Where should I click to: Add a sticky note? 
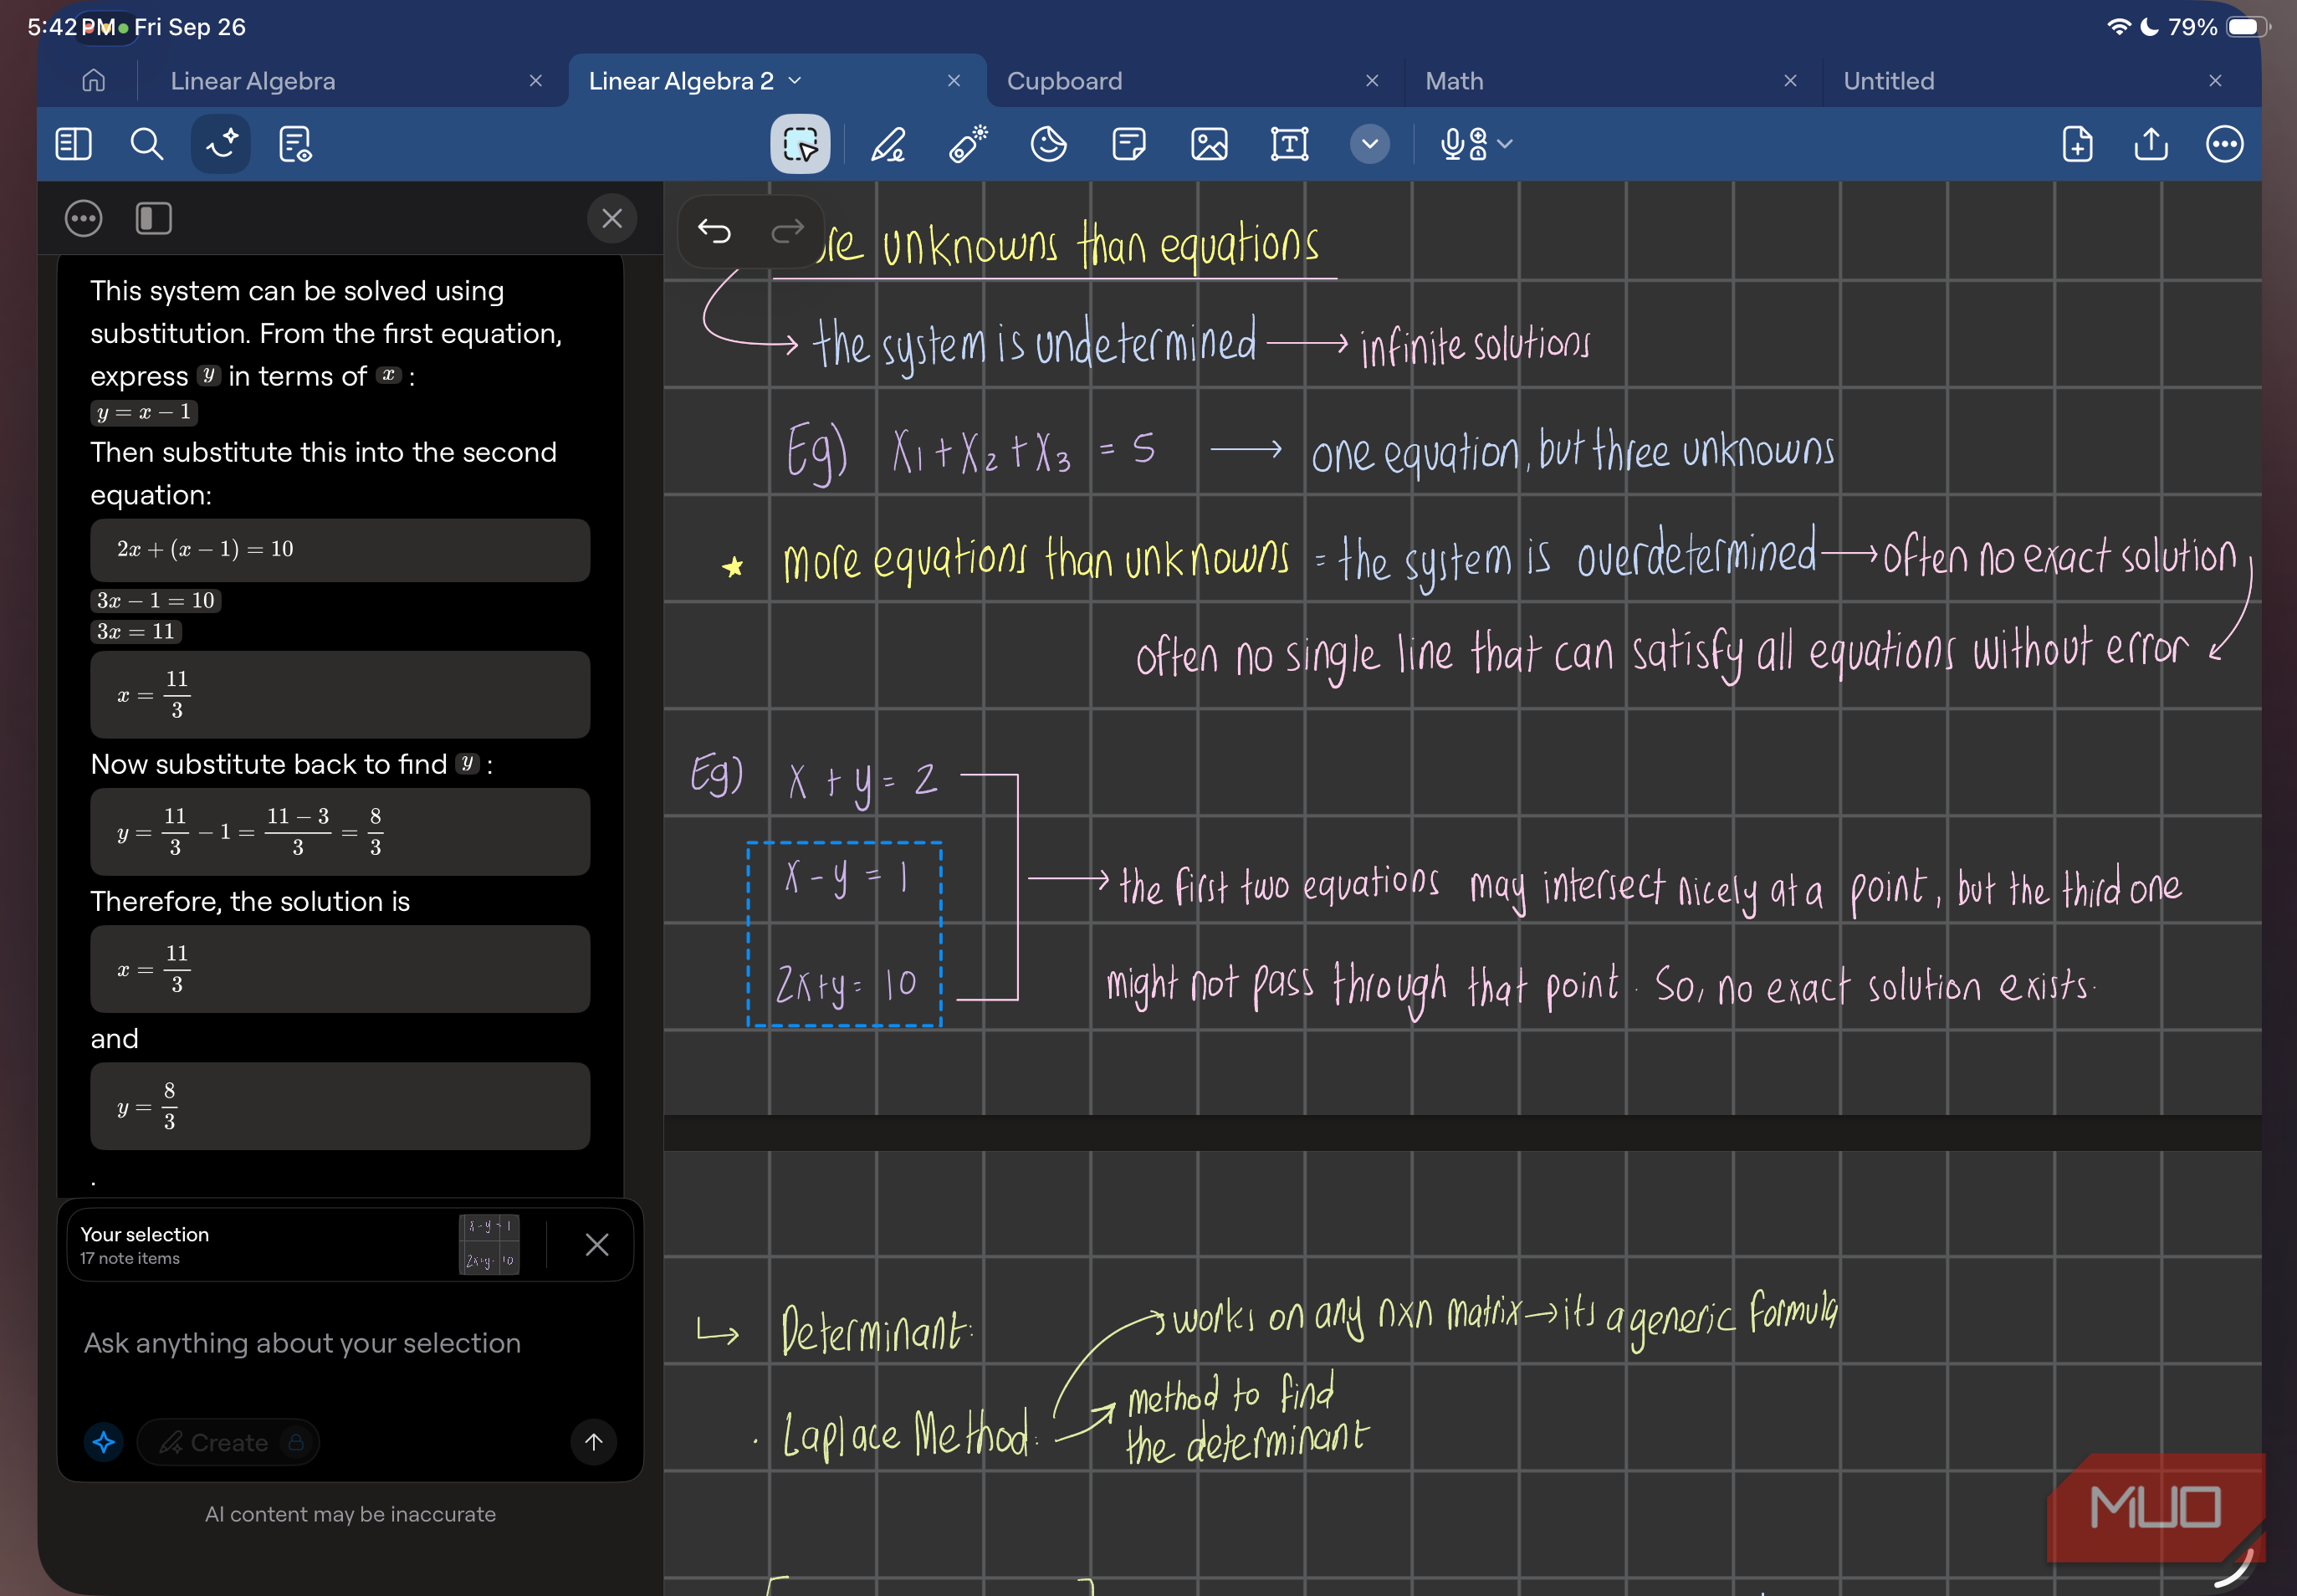[1129, 144]
